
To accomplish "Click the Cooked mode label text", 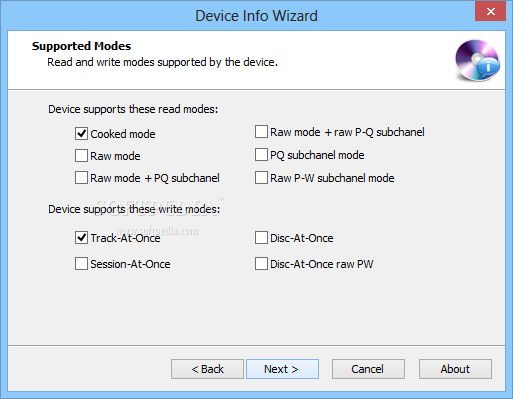I will (x=123, y=134).
